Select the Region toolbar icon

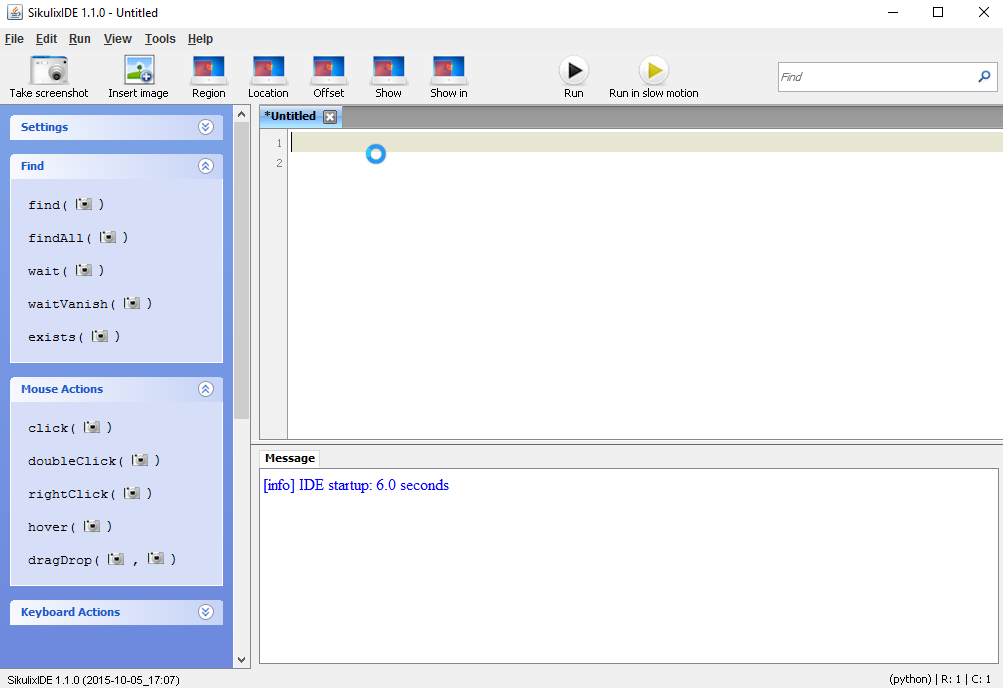pos(209,70)
